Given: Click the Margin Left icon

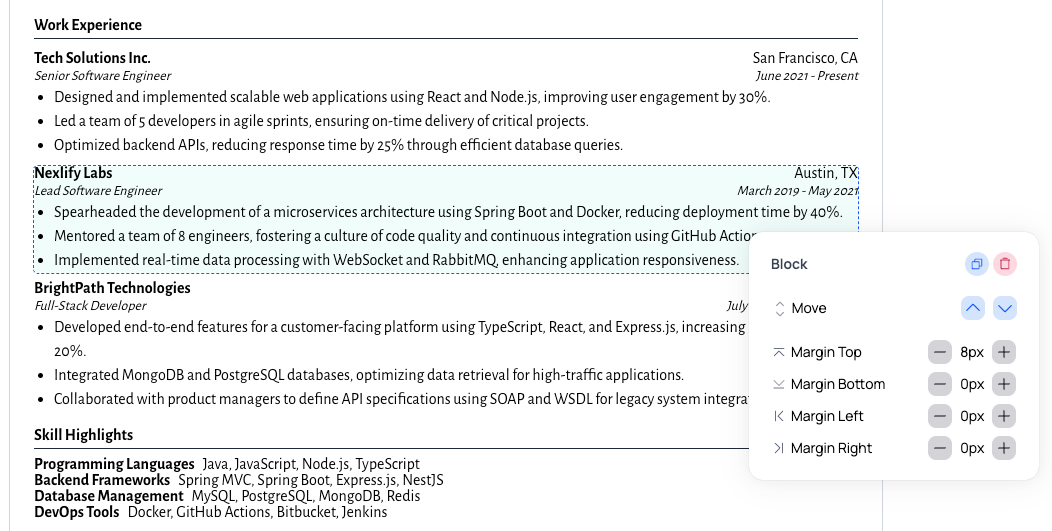Looking at the screenshot, I should [x=779, y=416].
